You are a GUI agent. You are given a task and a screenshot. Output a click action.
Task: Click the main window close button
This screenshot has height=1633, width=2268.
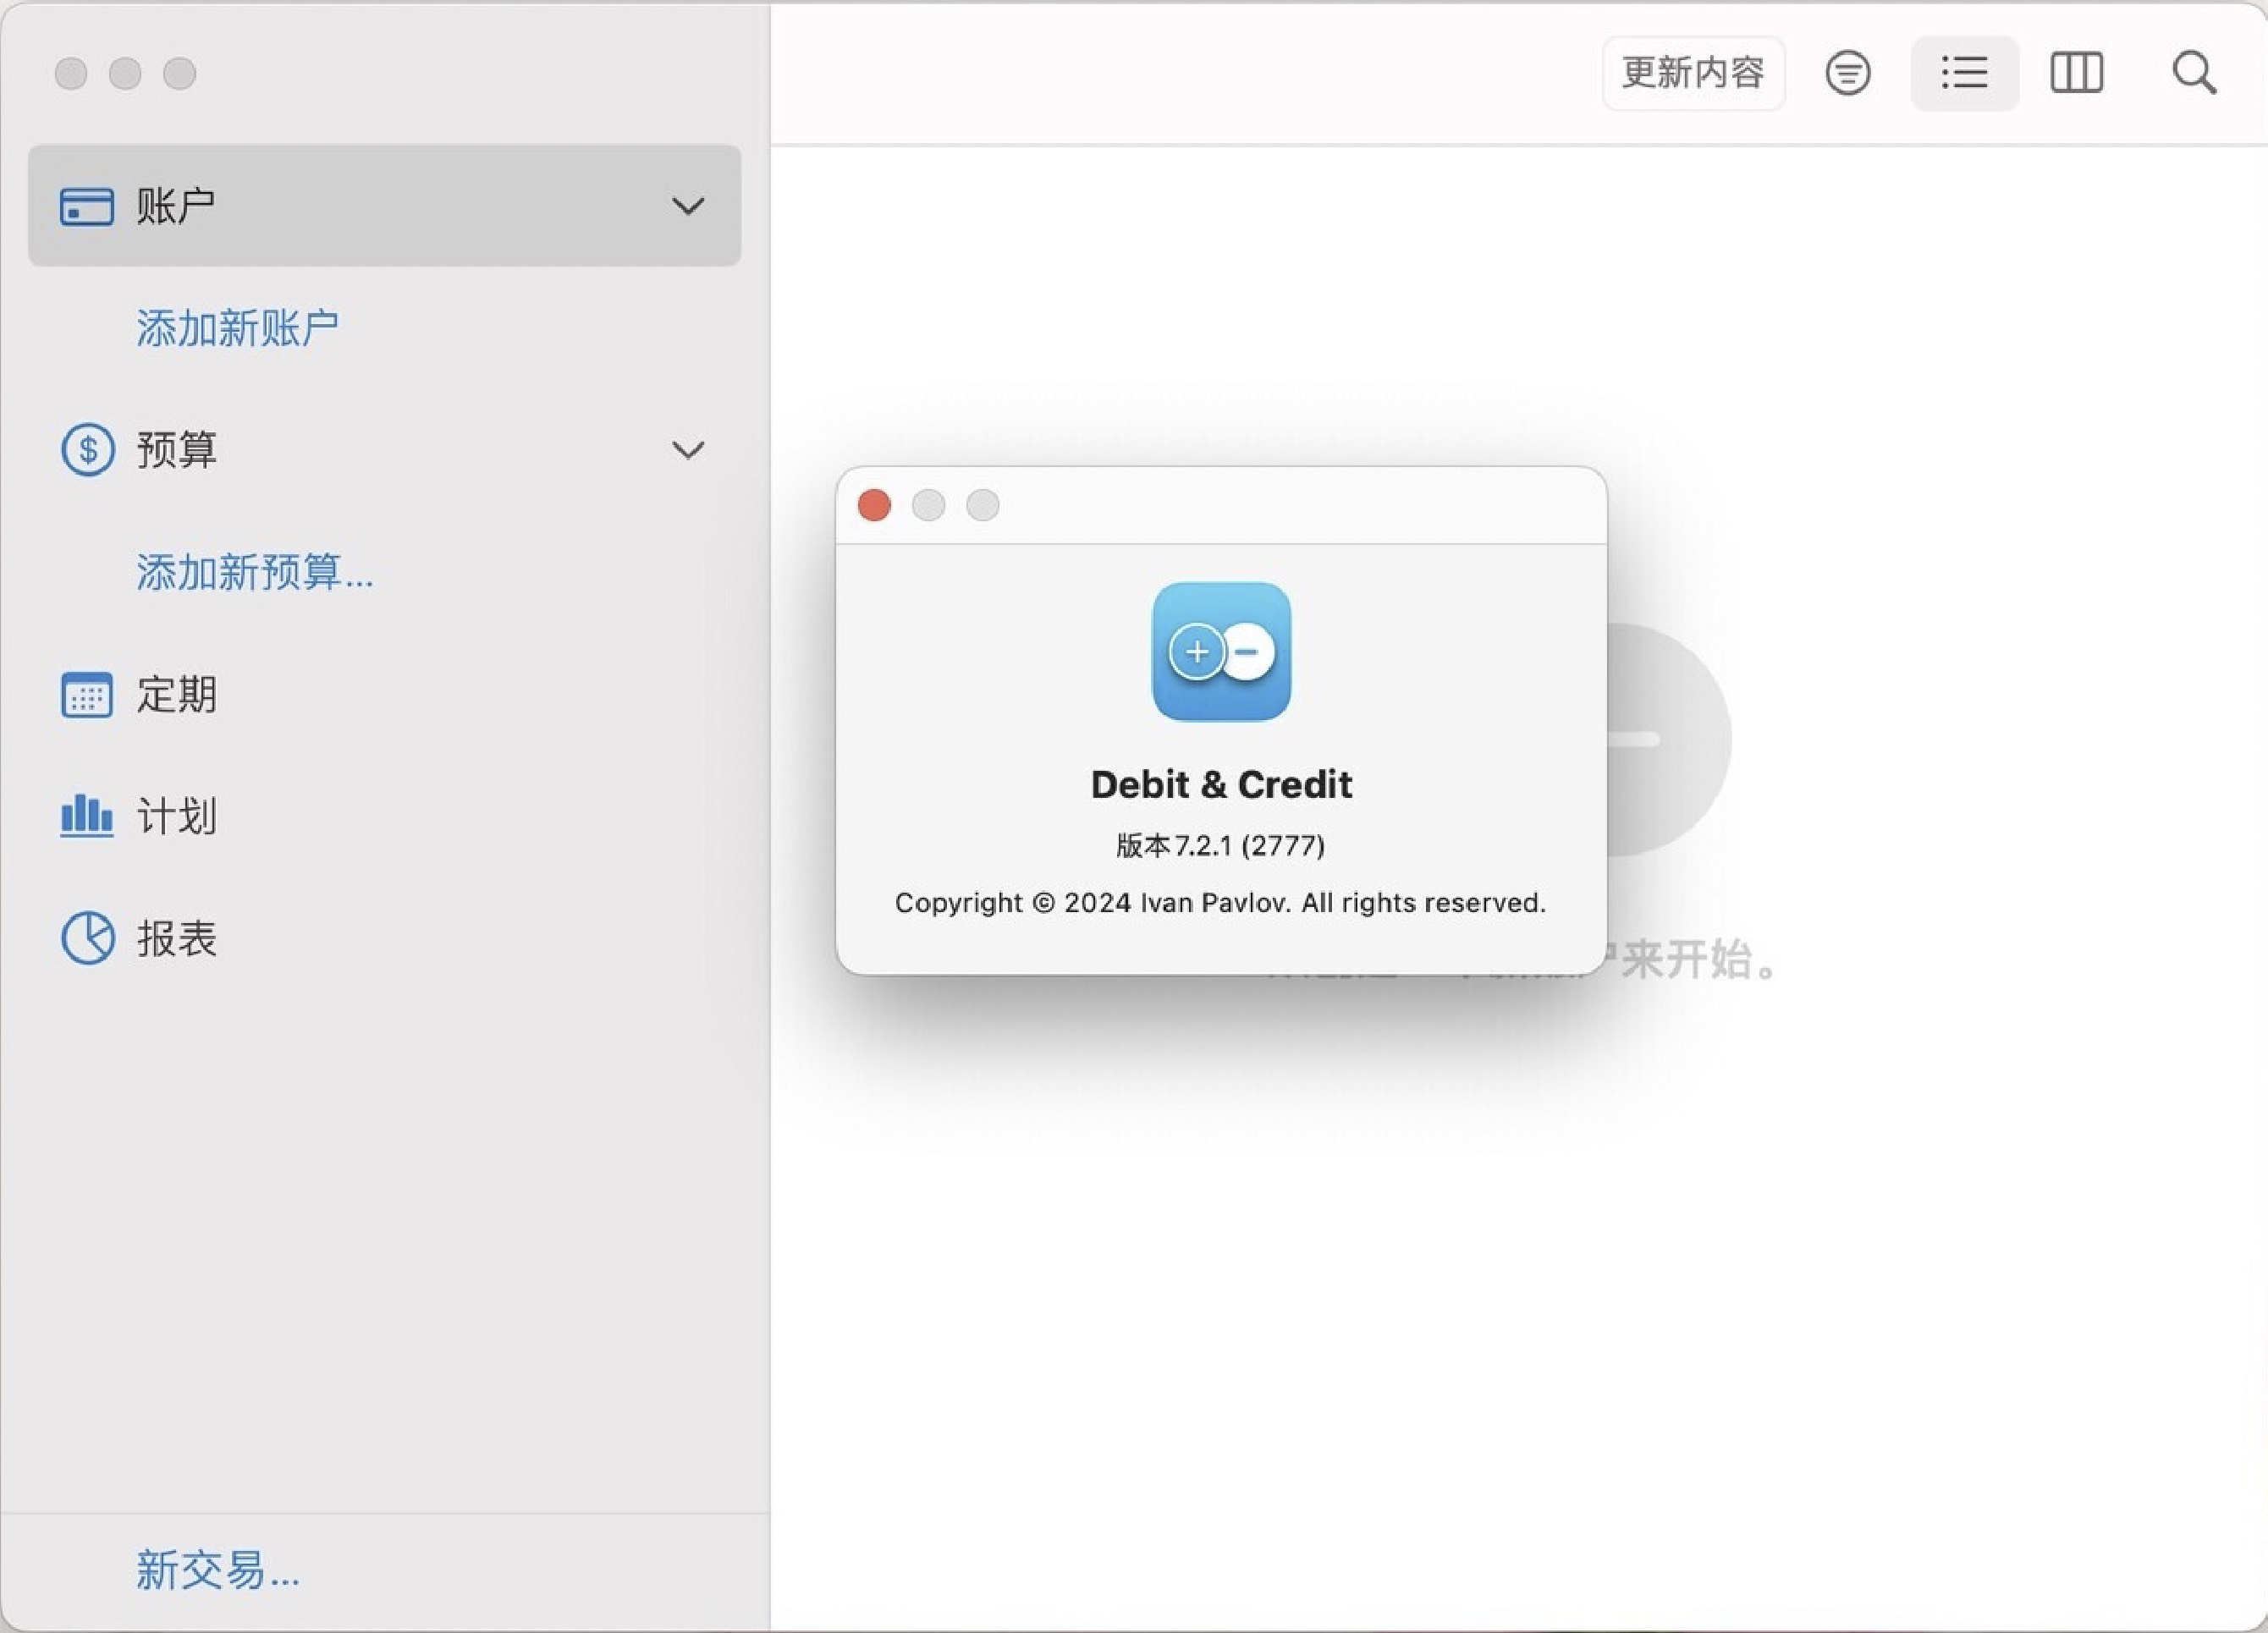pos(71,73)
